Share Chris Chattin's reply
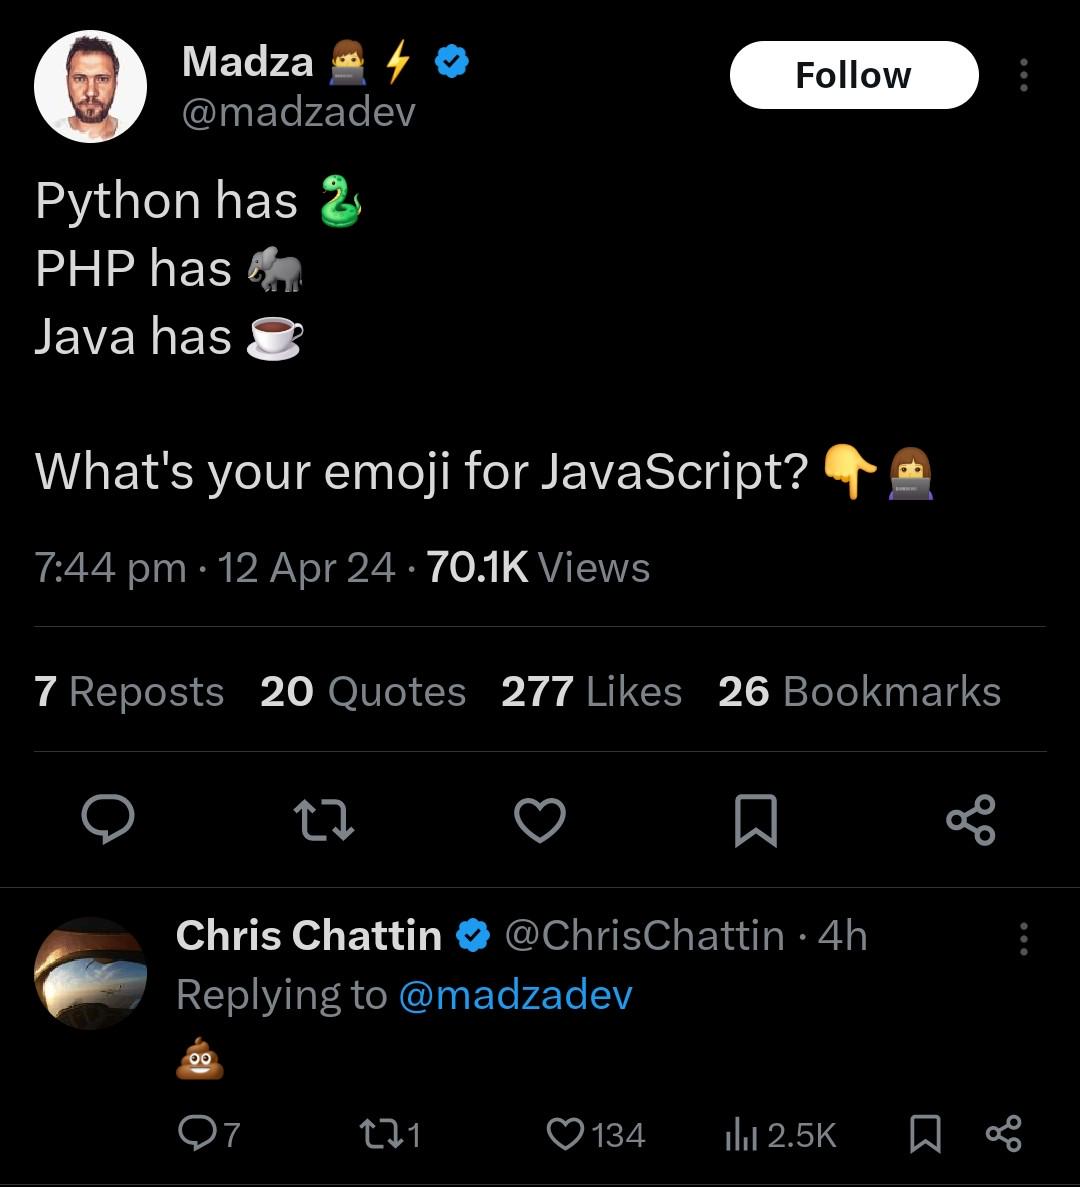Screen dimensions: 1080x1187 (x=1003, y=1134)
